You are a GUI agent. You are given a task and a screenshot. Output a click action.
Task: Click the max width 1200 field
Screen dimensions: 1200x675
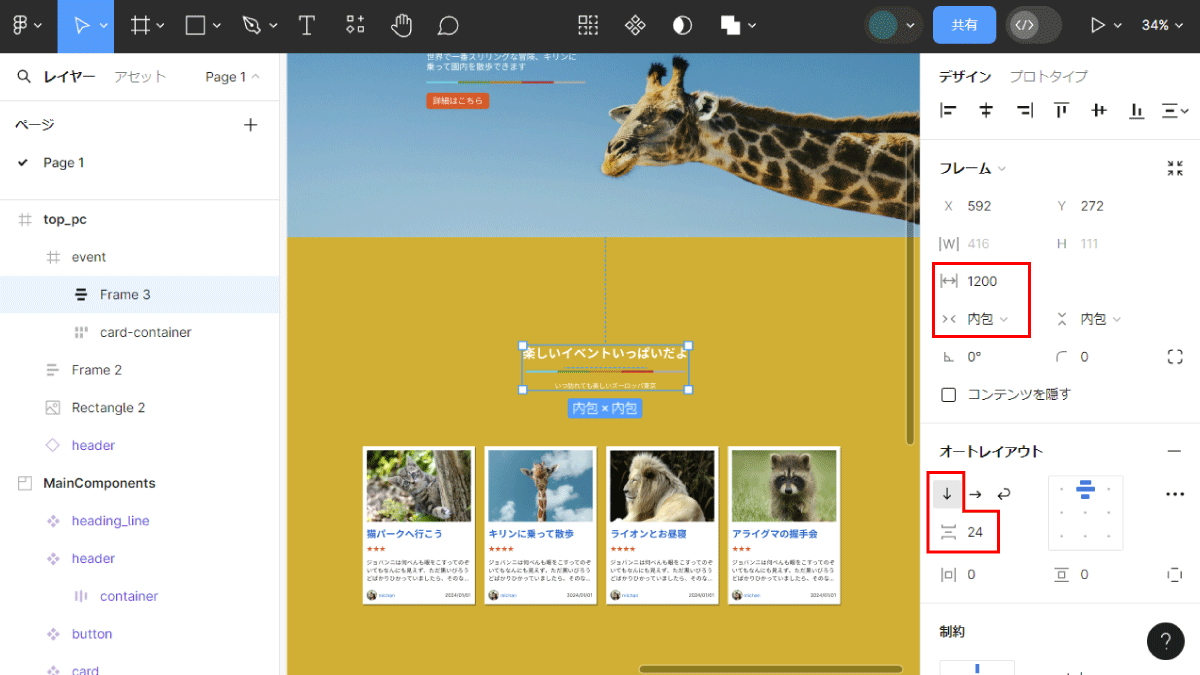[983, 281]
